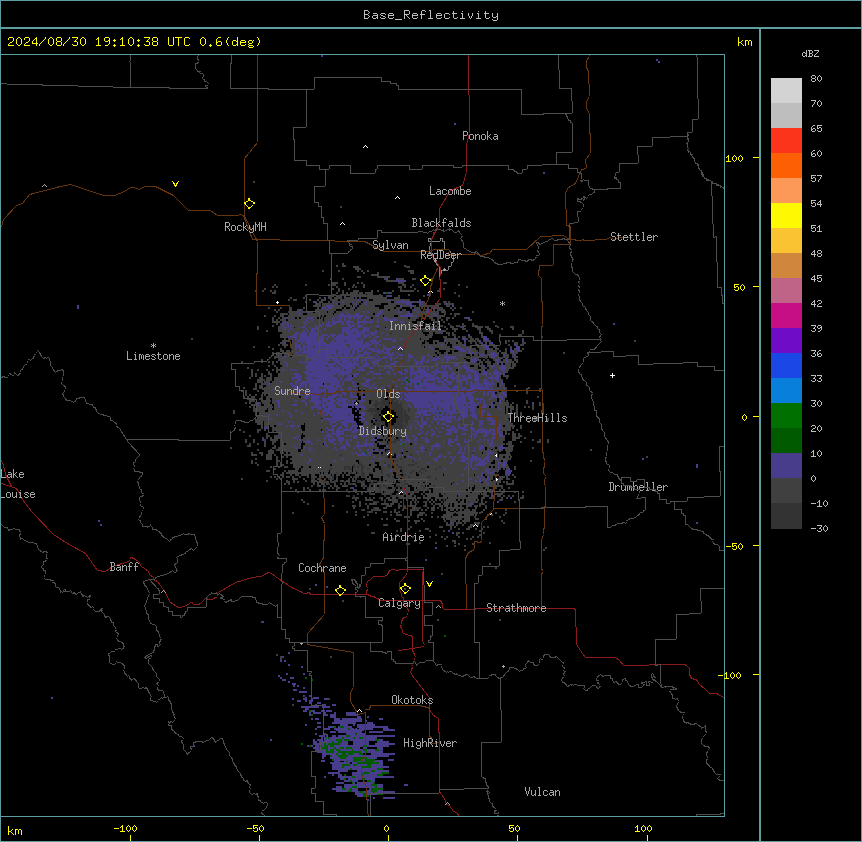Select the green 20-30 dBZ legend band
Image resolution: width=862 pixels, height=842 pixels.
[786, 416]
